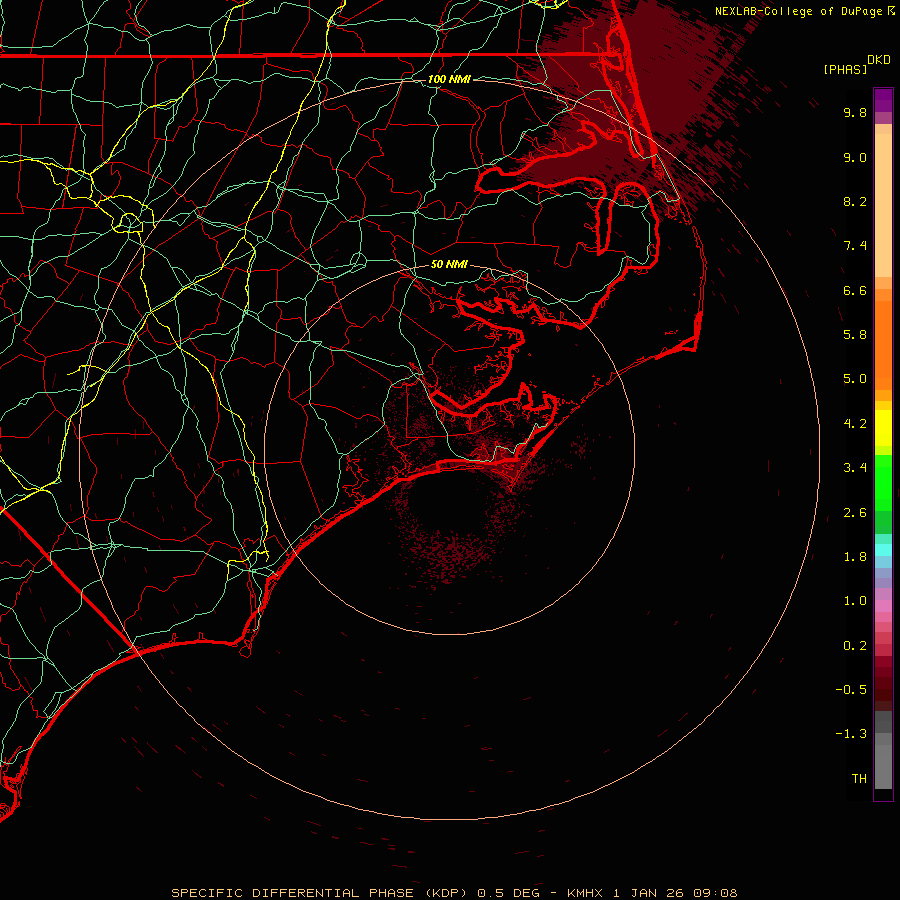Pick the yellow segment of the color bar
The height and width of the screenshot is (900, 900).
pos(883,428)
